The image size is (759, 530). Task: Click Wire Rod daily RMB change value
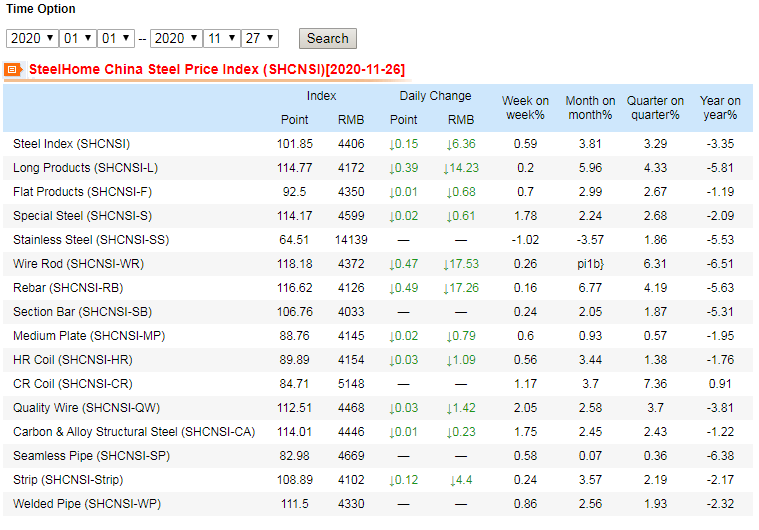tap(461, 264)
